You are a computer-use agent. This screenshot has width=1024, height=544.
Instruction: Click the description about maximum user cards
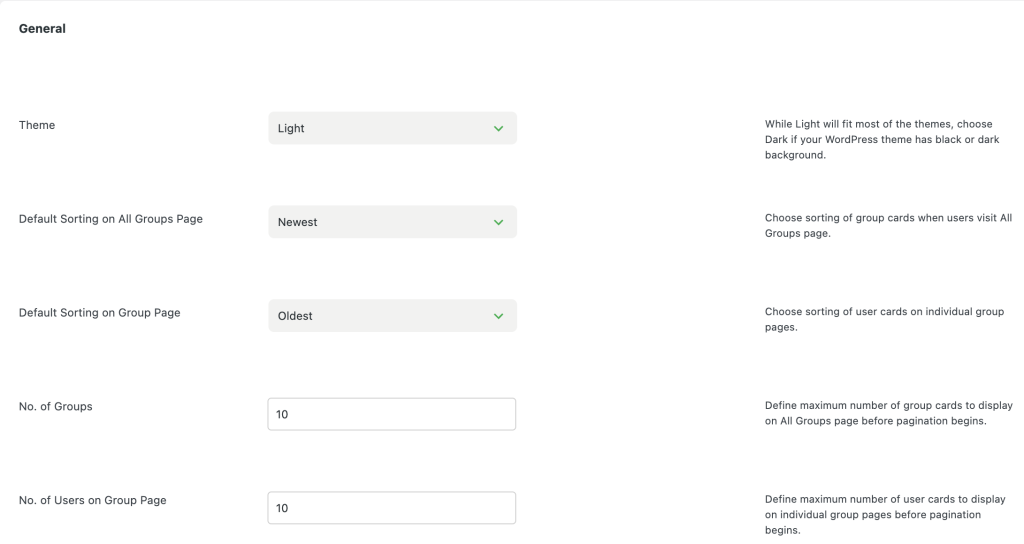tap(886, 514)
